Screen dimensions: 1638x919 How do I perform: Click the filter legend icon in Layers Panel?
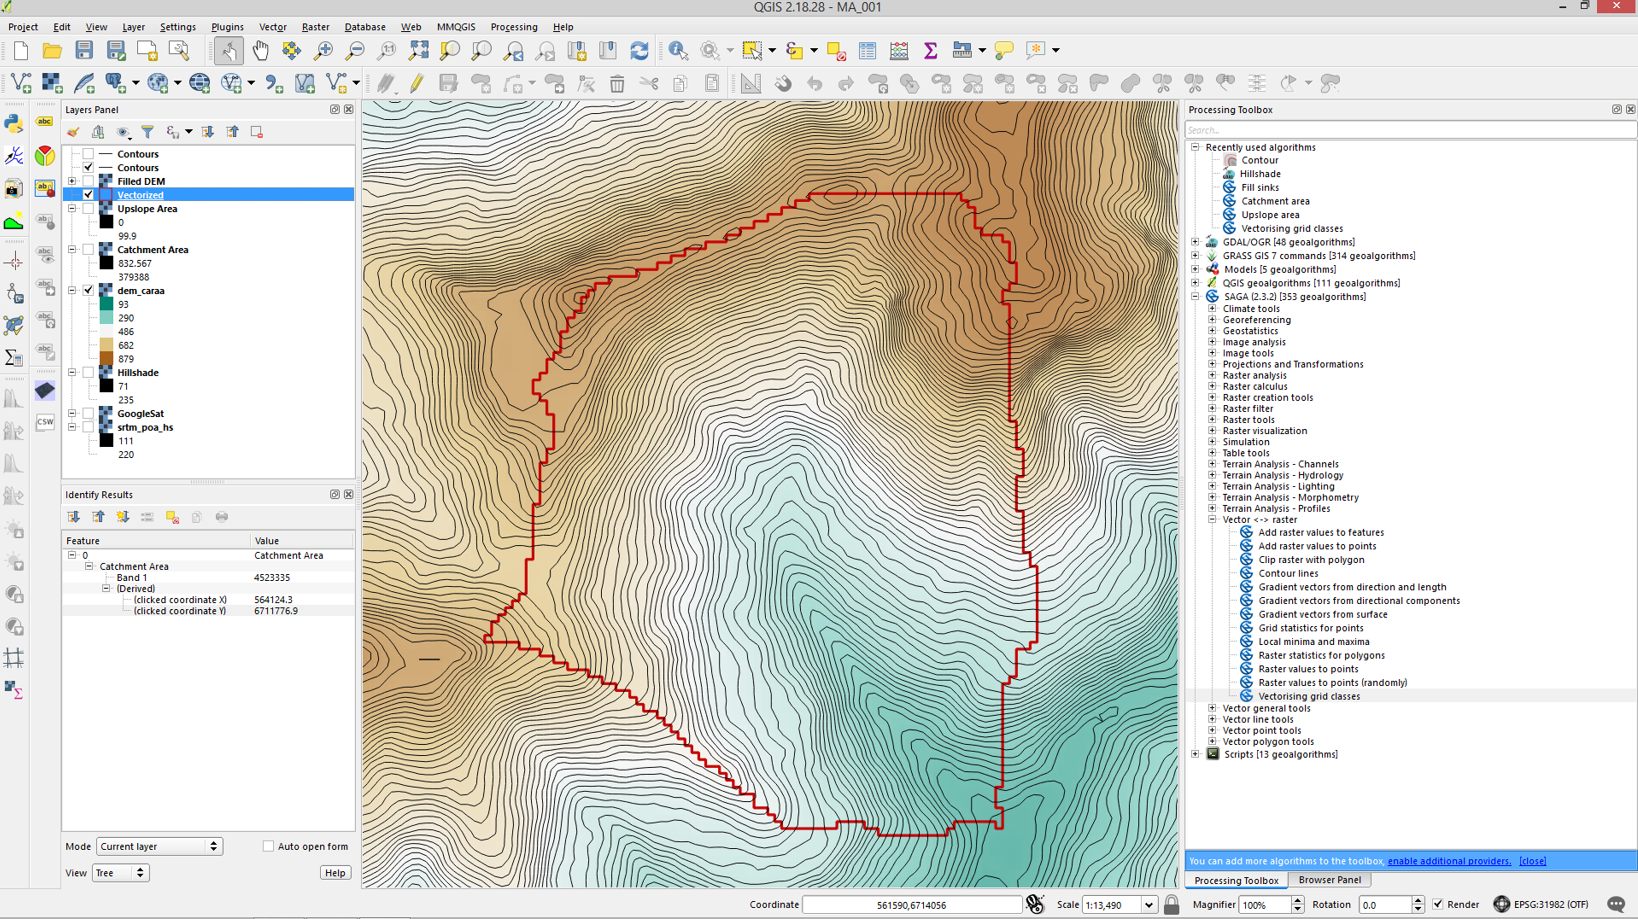click(147, 132)
